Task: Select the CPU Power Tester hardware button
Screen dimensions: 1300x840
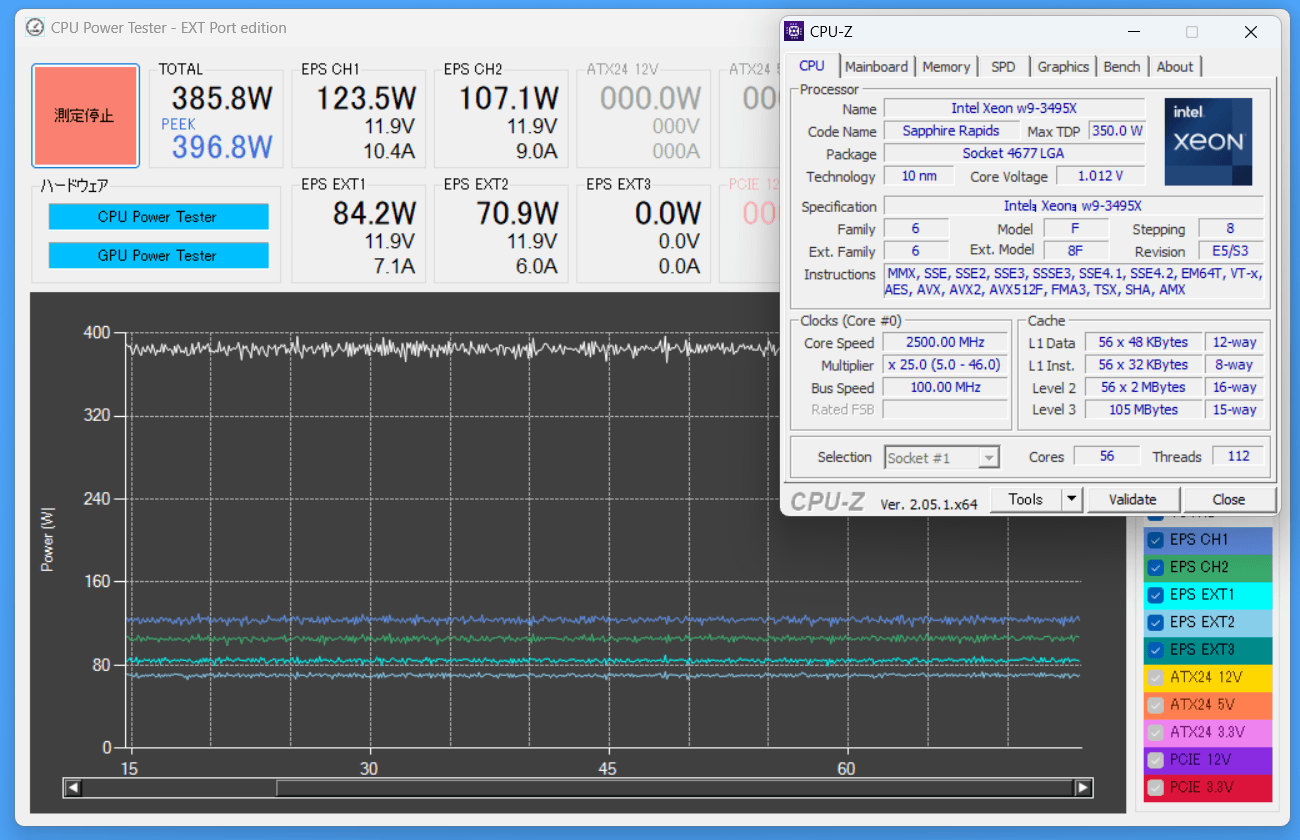Action: point(158,217)
